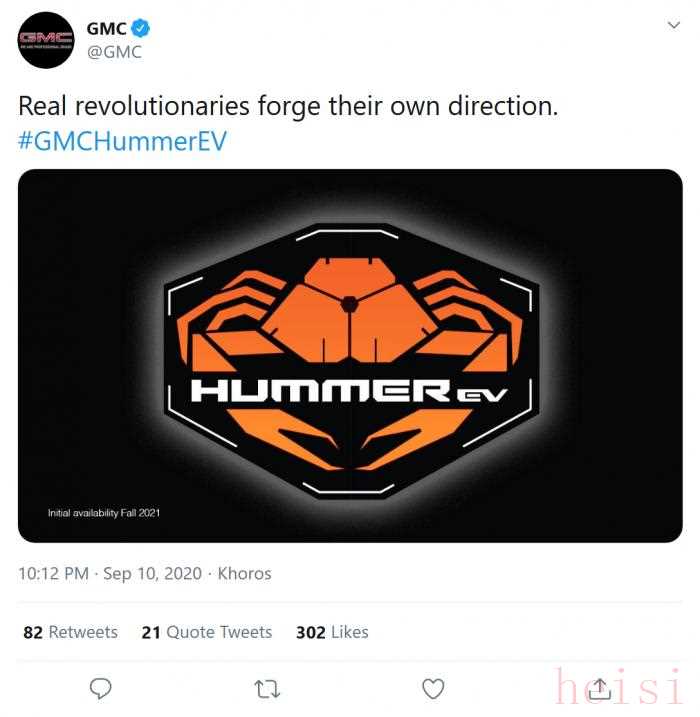Open GMC's round profile avatar
700x717 pixels.
pos(46,40)
